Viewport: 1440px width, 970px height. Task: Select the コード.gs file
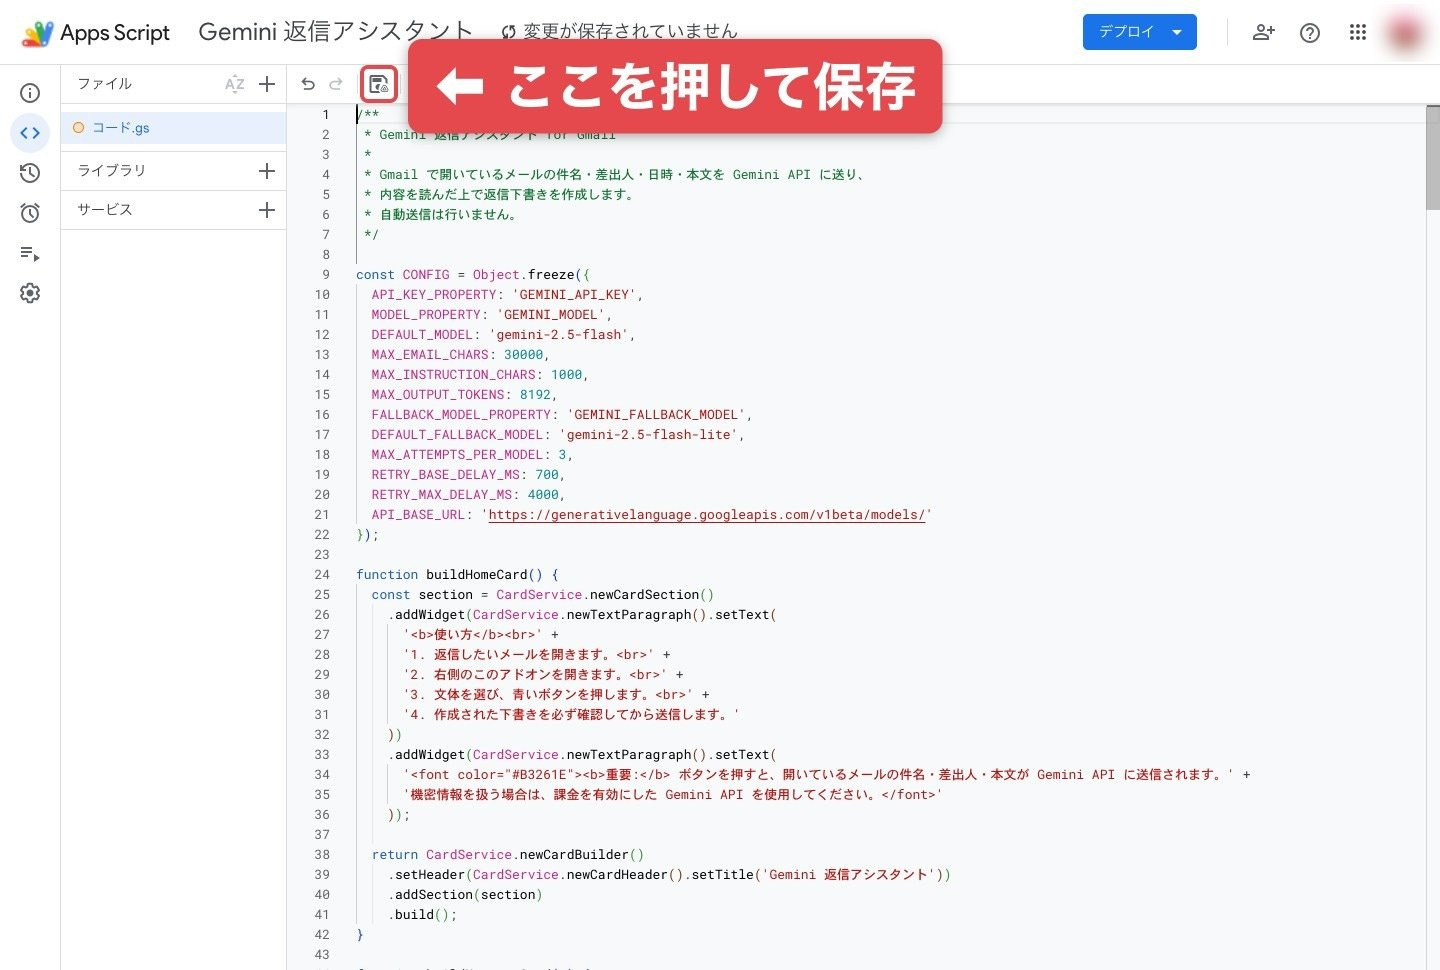[x=174, y=128]
